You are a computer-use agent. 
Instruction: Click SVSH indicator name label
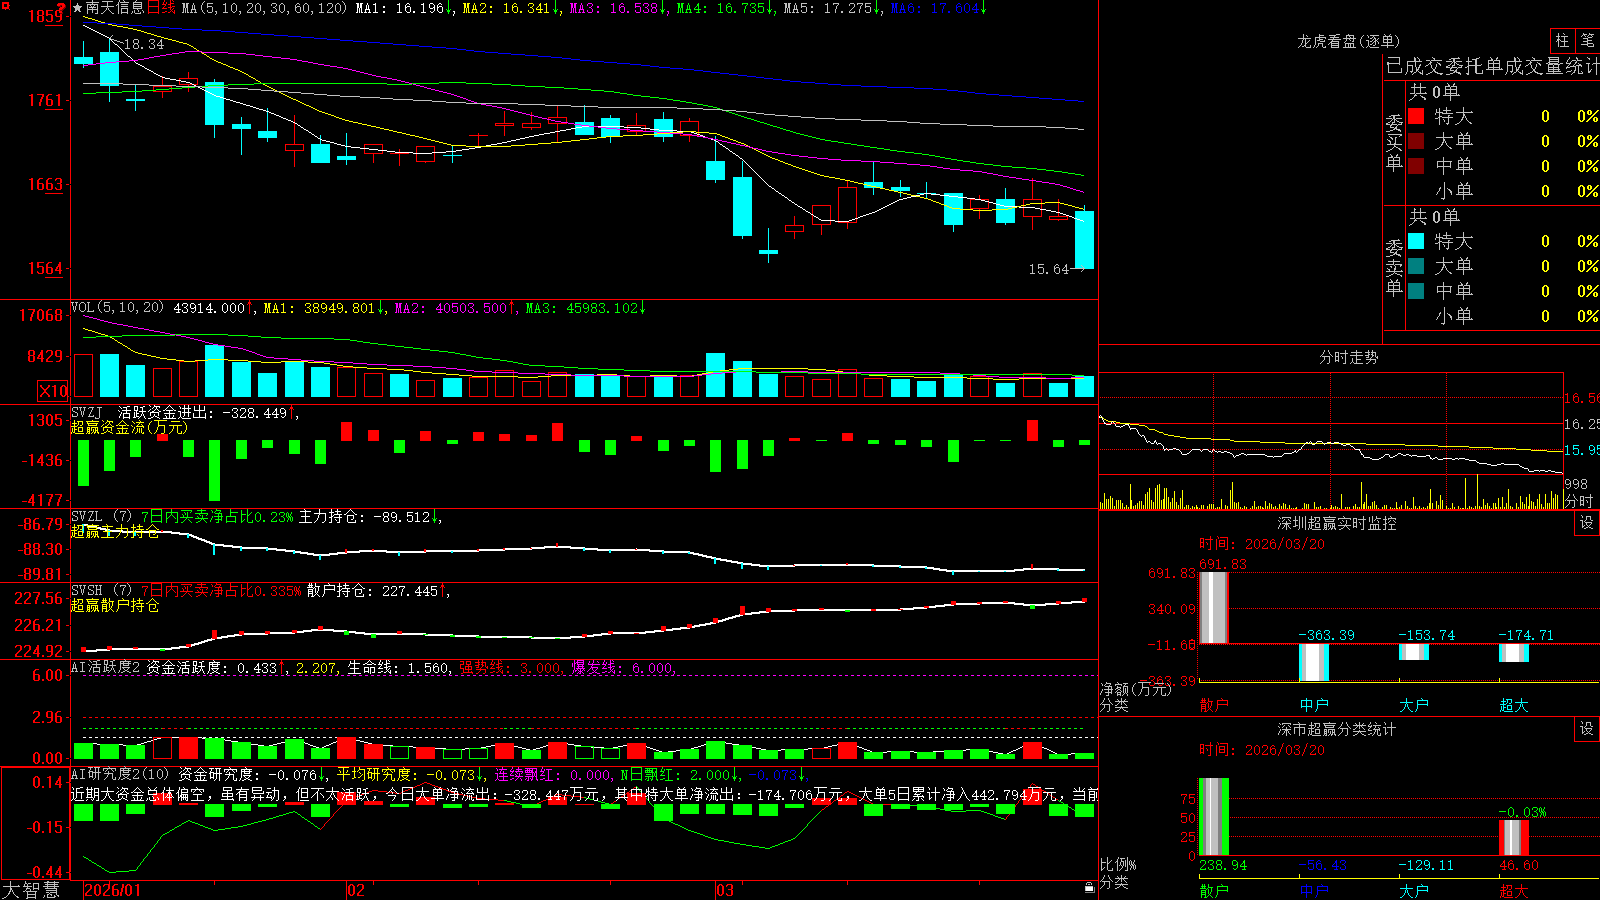point(87,591)
